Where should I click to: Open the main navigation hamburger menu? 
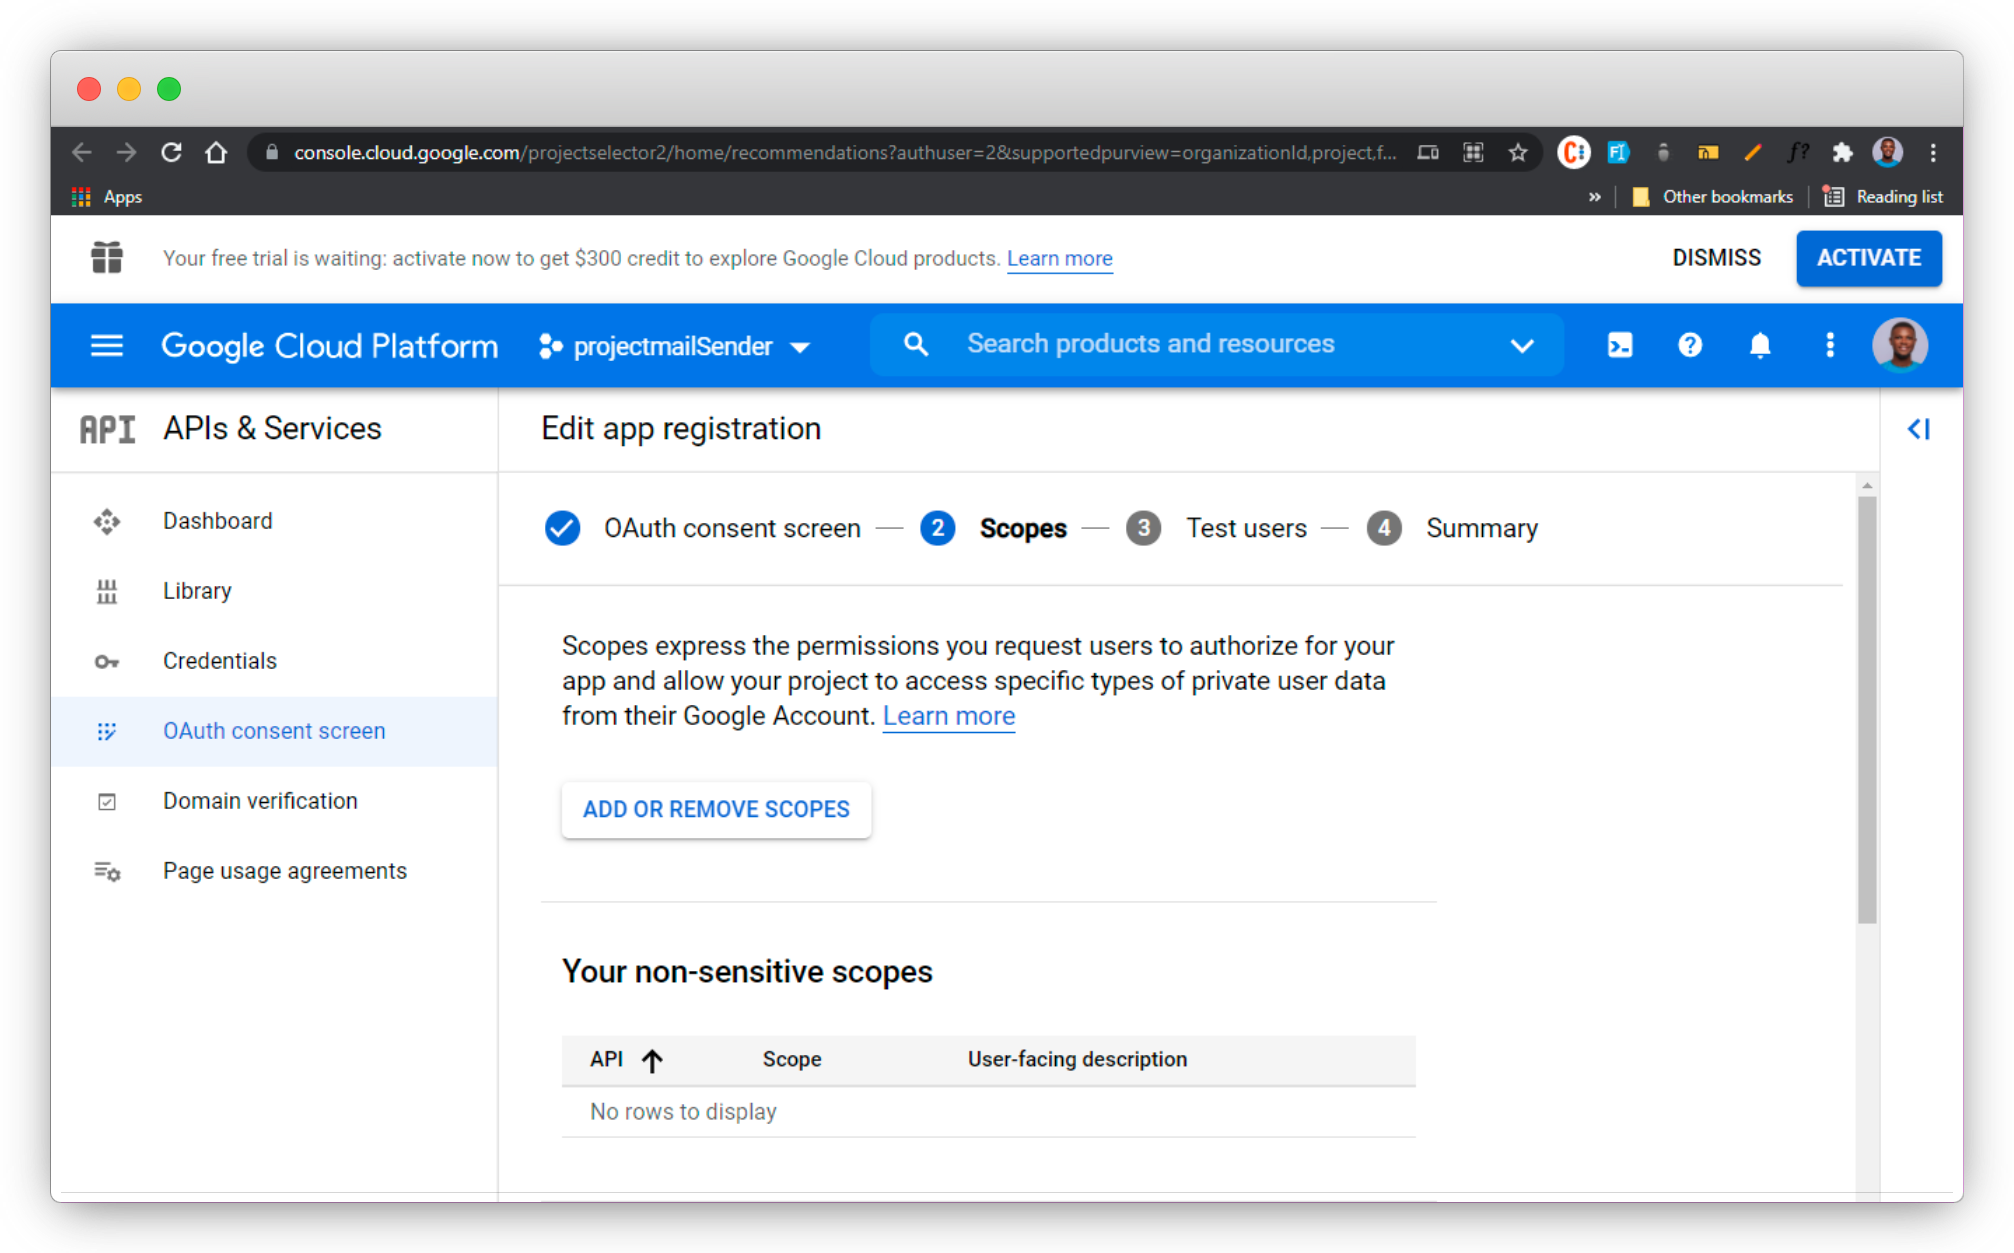coord(107,345)
